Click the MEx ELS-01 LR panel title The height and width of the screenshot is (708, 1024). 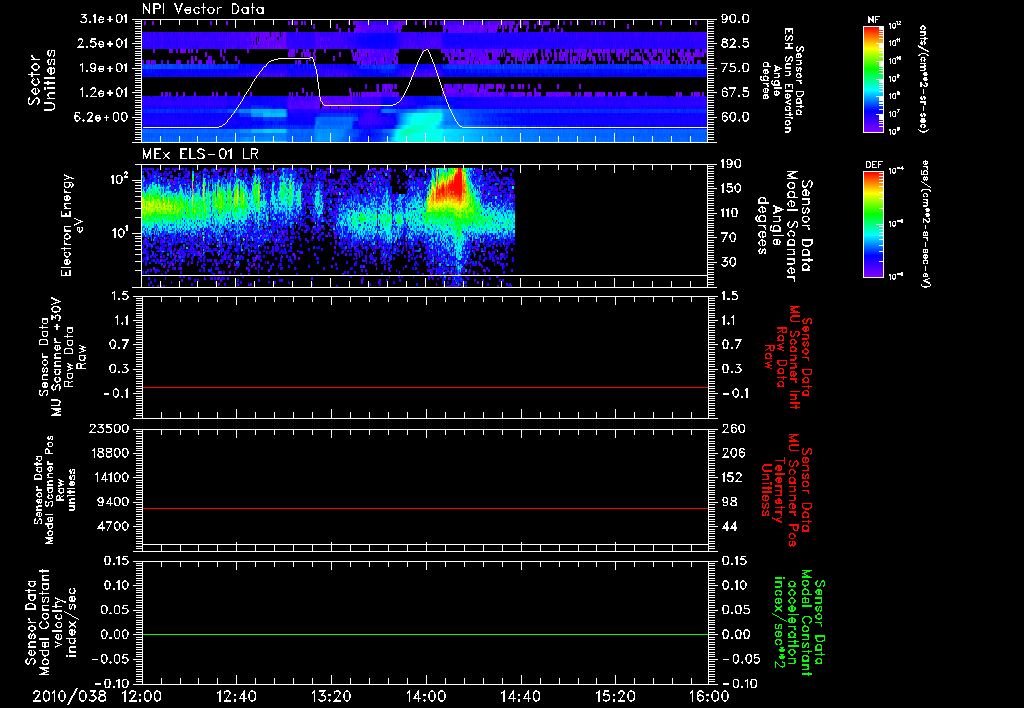(x=200, y=155)
